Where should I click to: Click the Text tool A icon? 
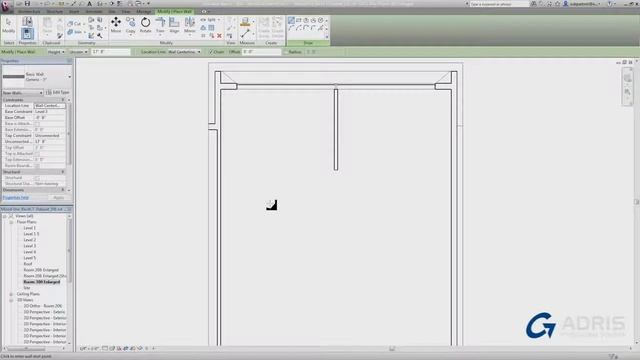89,3
